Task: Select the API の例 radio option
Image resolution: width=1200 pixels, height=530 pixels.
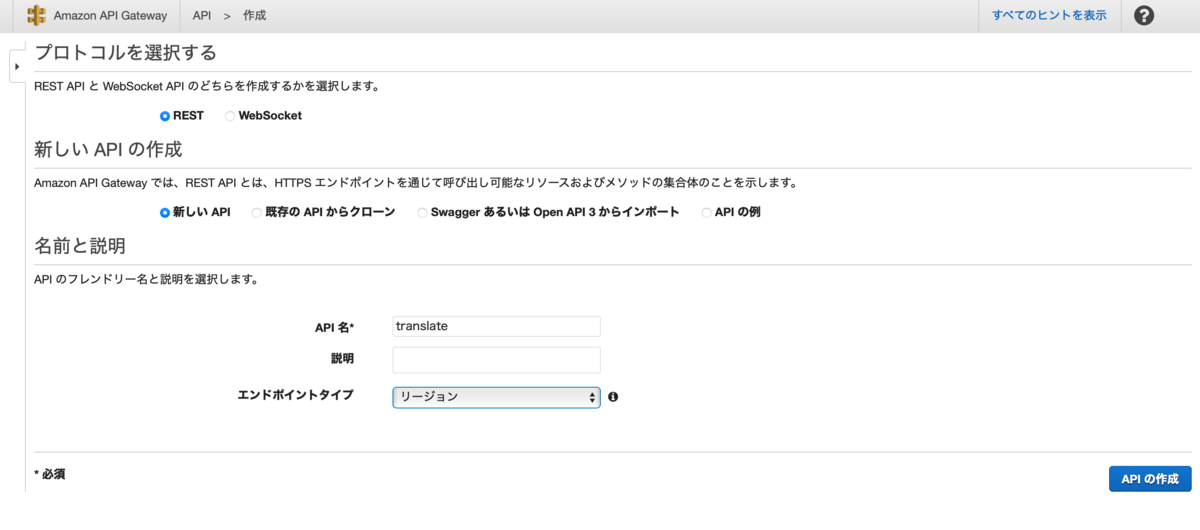Action: tap(707, 213)
